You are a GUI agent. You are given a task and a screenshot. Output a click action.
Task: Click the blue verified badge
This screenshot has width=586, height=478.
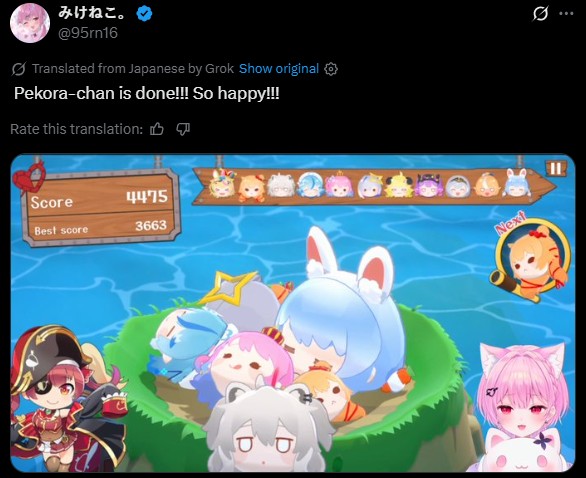pyautogui.click(x=144, y=14)
